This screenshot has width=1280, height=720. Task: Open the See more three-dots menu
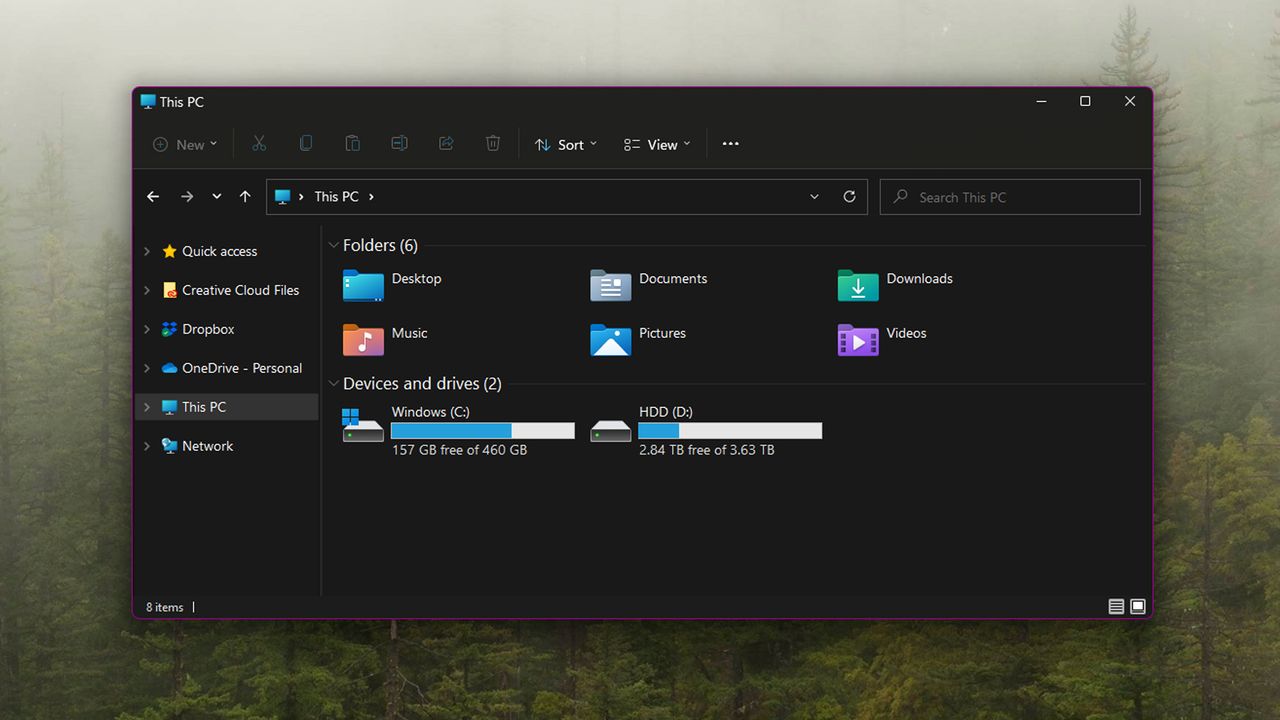pyautogui.click(x=730, y=144)
